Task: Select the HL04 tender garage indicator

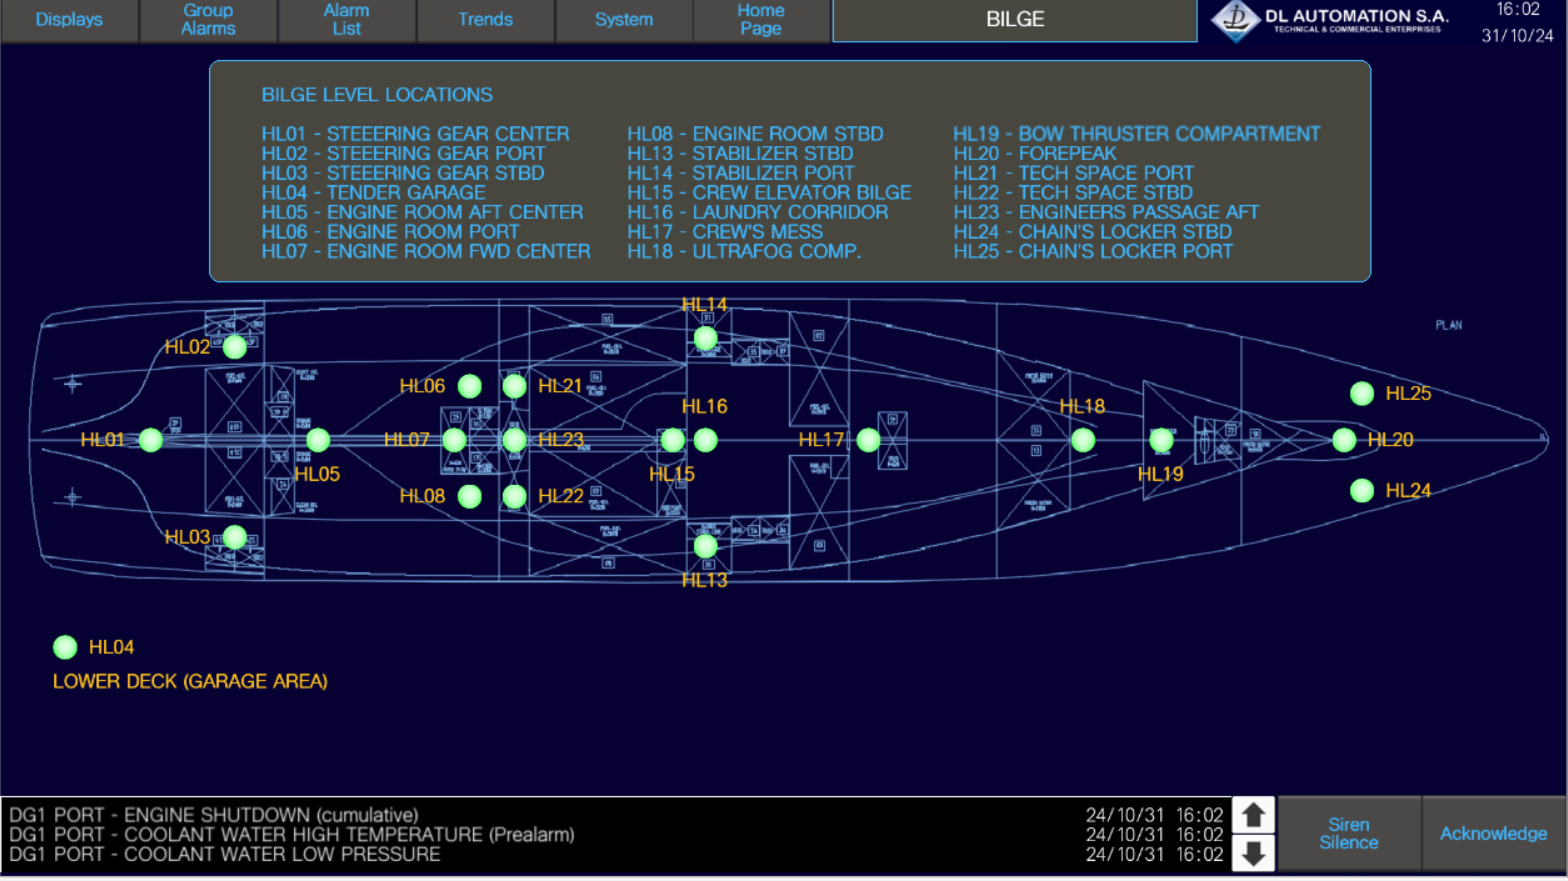Action: point(65,647)
